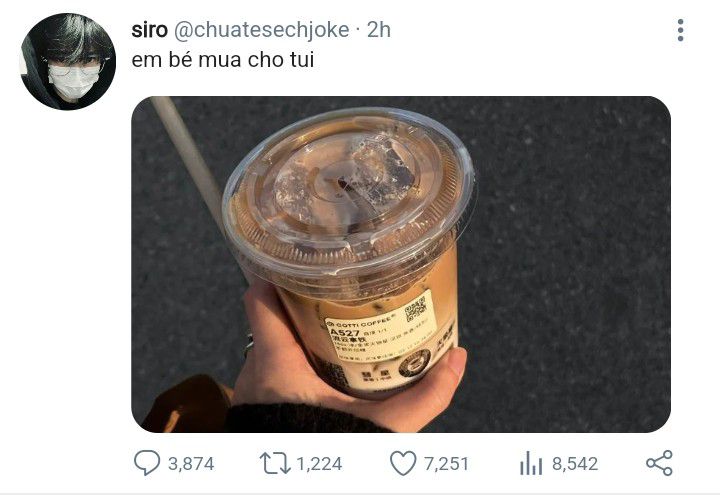Like the tweet with the heart icon
720x497 pixels.
pyautogui.click(x=403, y=463)
